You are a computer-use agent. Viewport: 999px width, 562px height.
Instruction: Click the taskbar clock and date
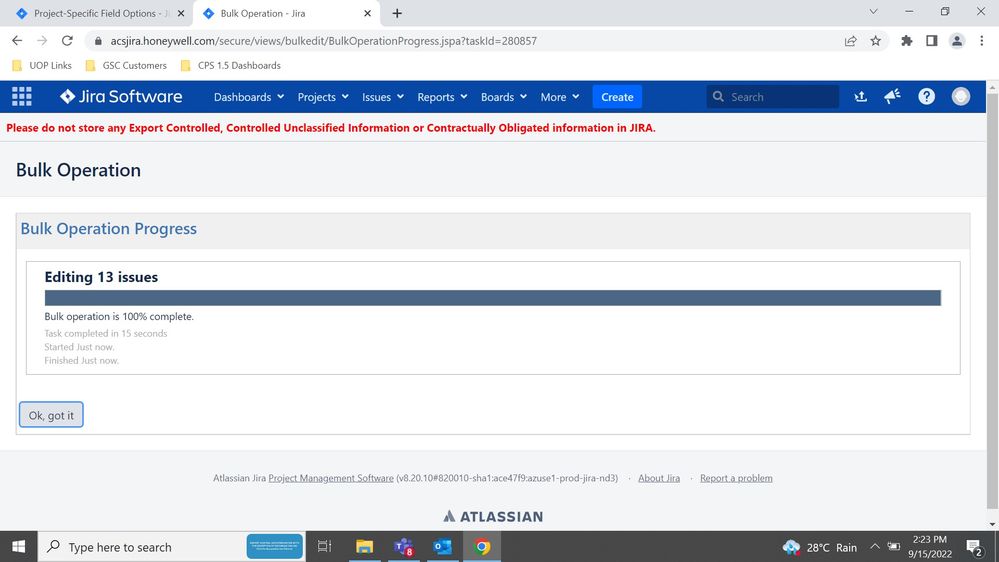click(x=930, y=547)
